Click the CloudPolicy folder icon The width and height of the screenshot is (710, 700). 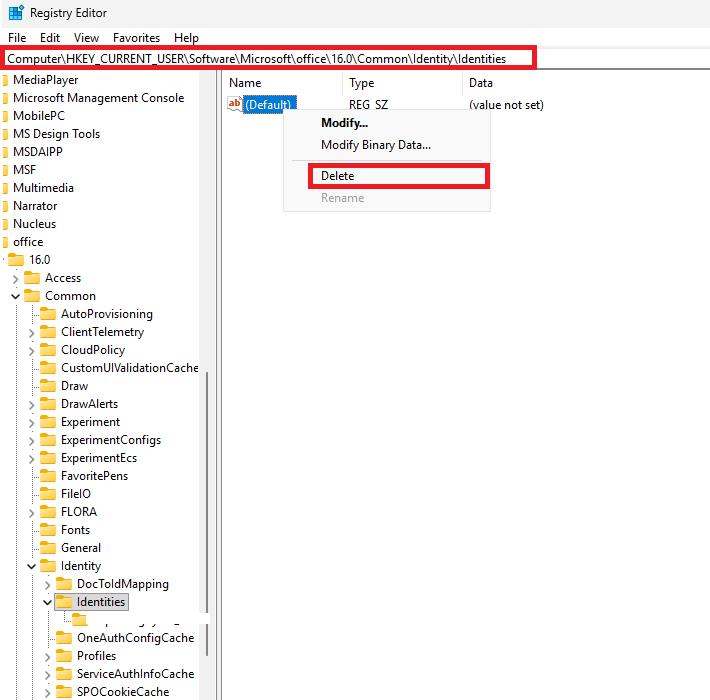[x=48, y=349]
